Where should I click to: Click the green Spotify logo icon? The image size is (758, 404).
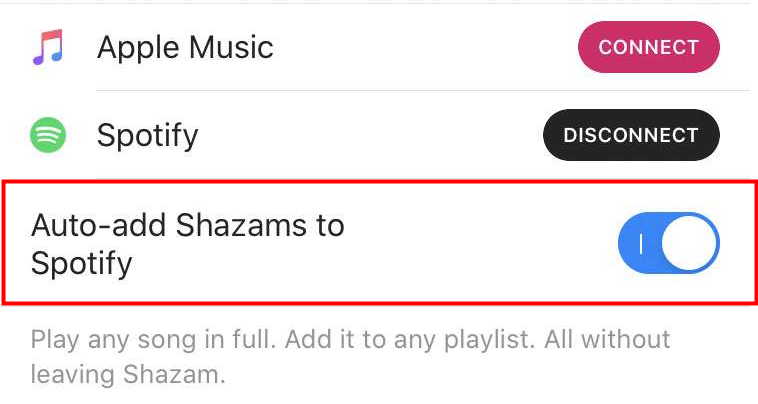[48, 135]
